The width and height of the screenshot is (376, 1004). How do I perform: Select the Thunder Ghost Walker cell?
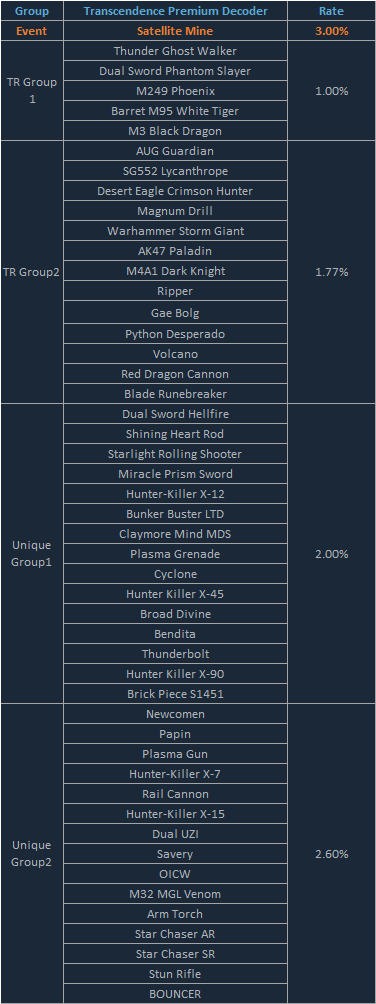(x=176, y=51)
